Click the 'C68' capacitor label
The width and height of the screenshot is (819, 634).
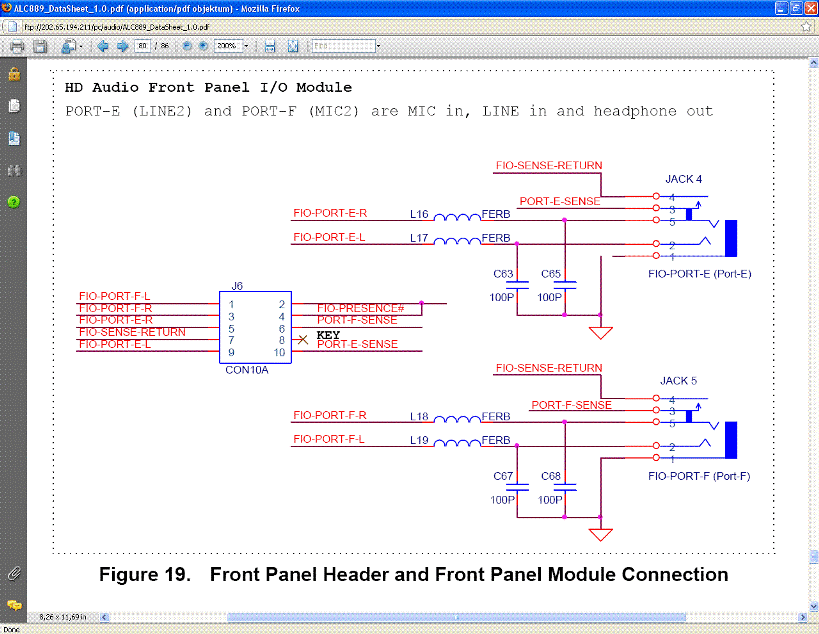[551, 476]
